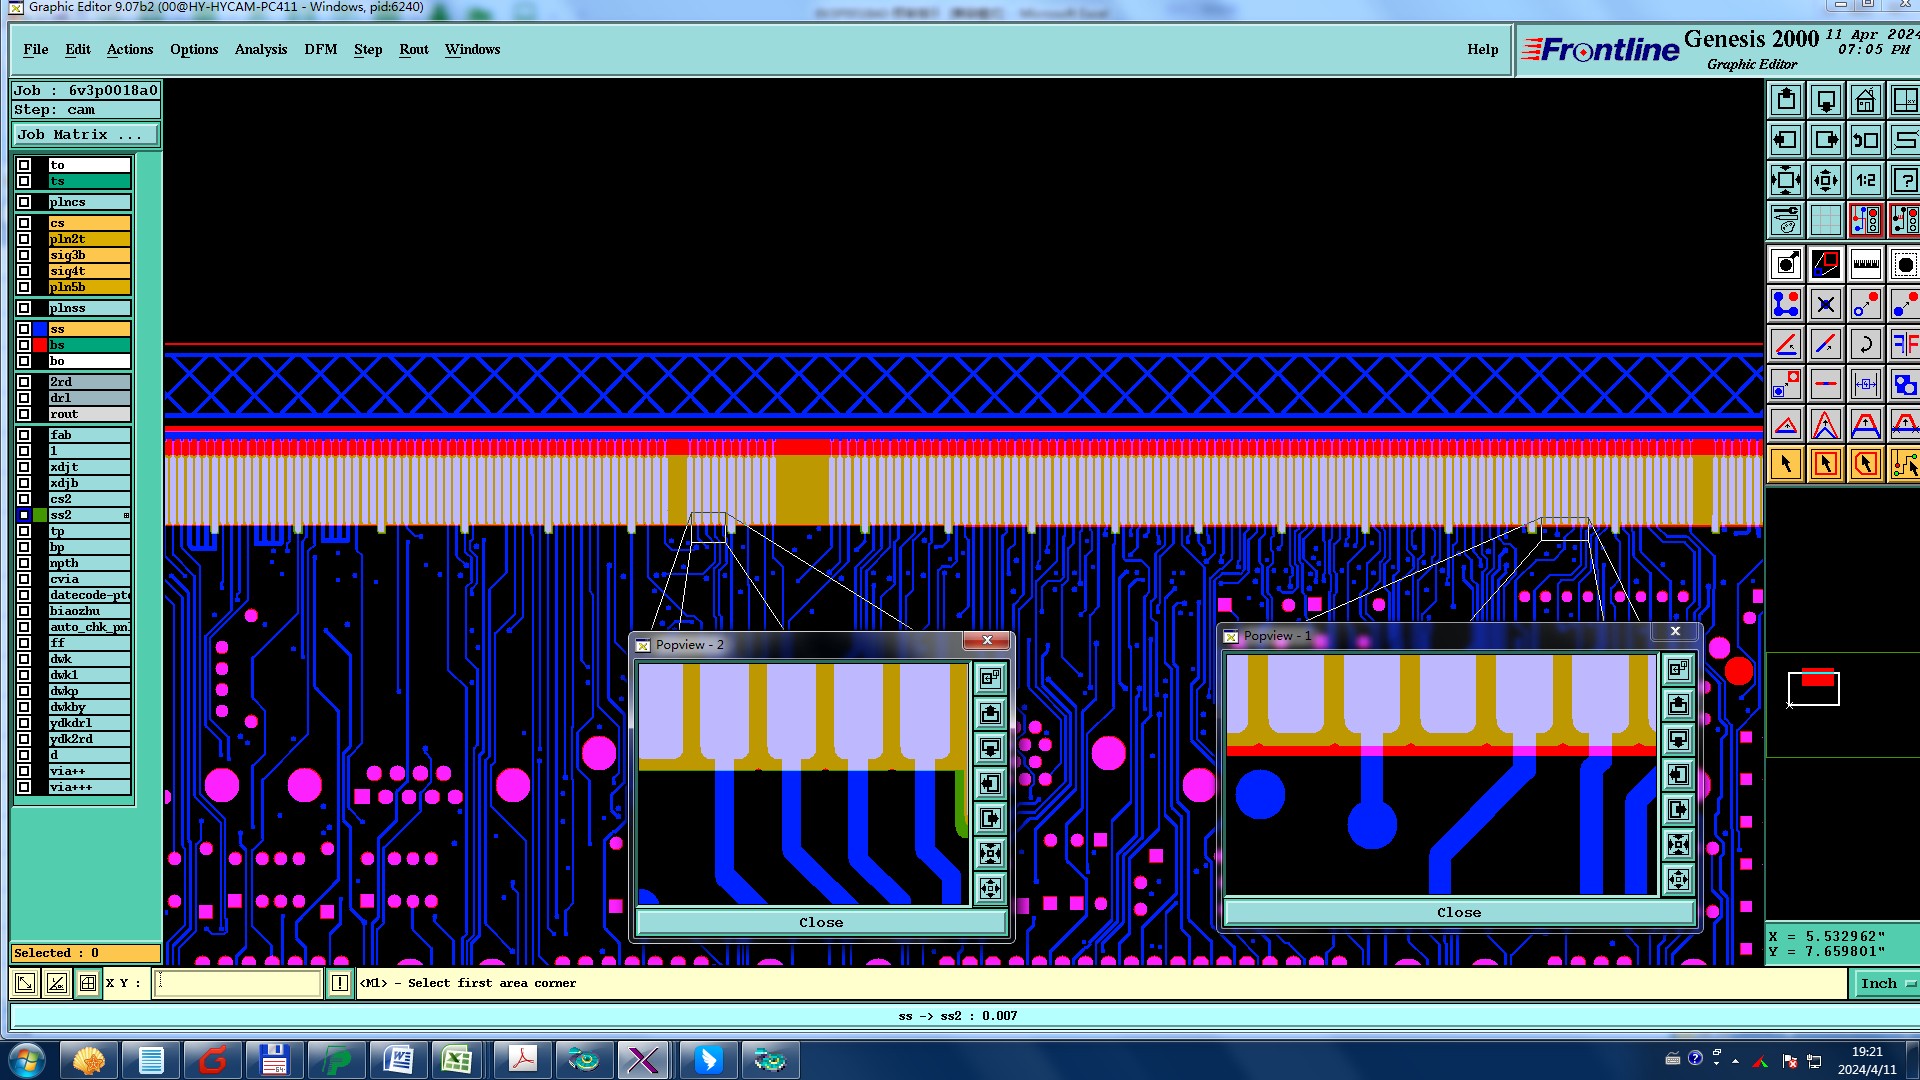
Task: Open the Analysis menu
Action: [x=260, y=49]
